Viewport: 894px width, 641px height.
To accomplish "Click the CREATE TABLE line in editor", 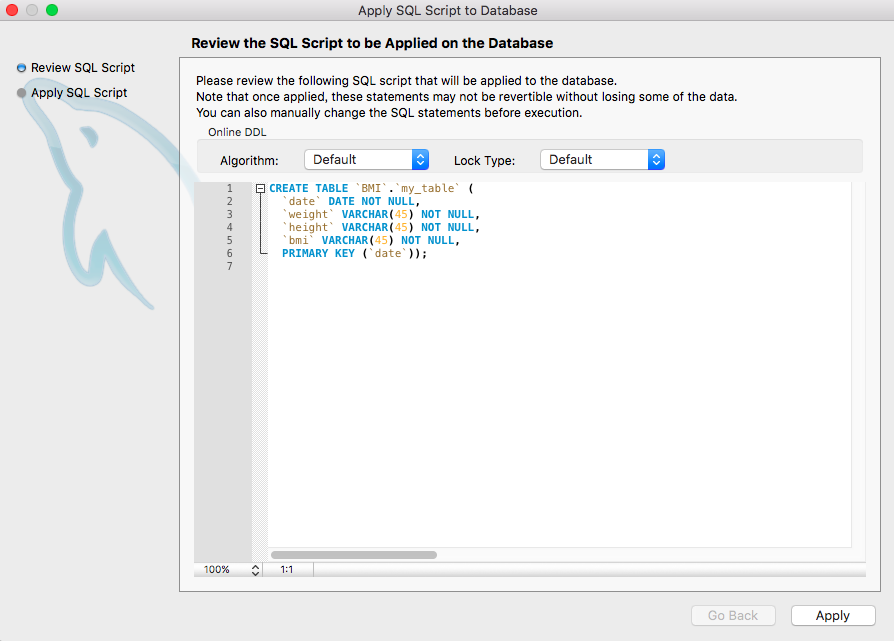I will tap(371, 188).
